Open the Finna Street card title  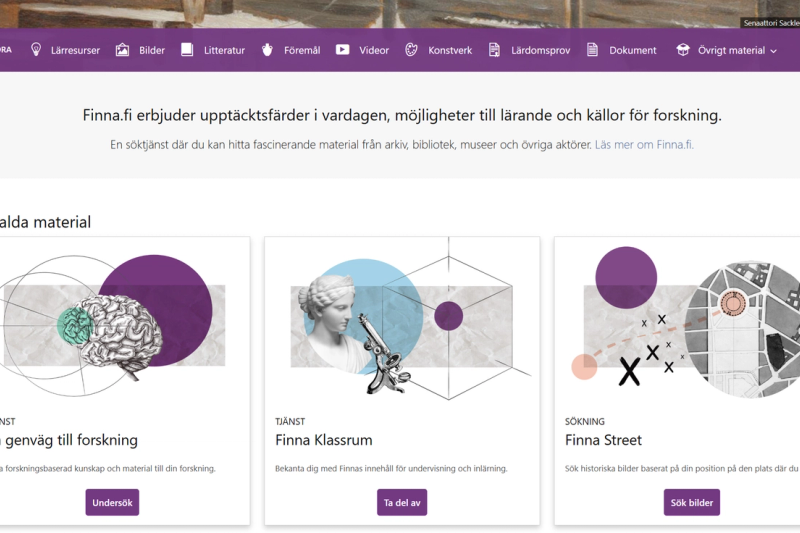tap(603, 440)
